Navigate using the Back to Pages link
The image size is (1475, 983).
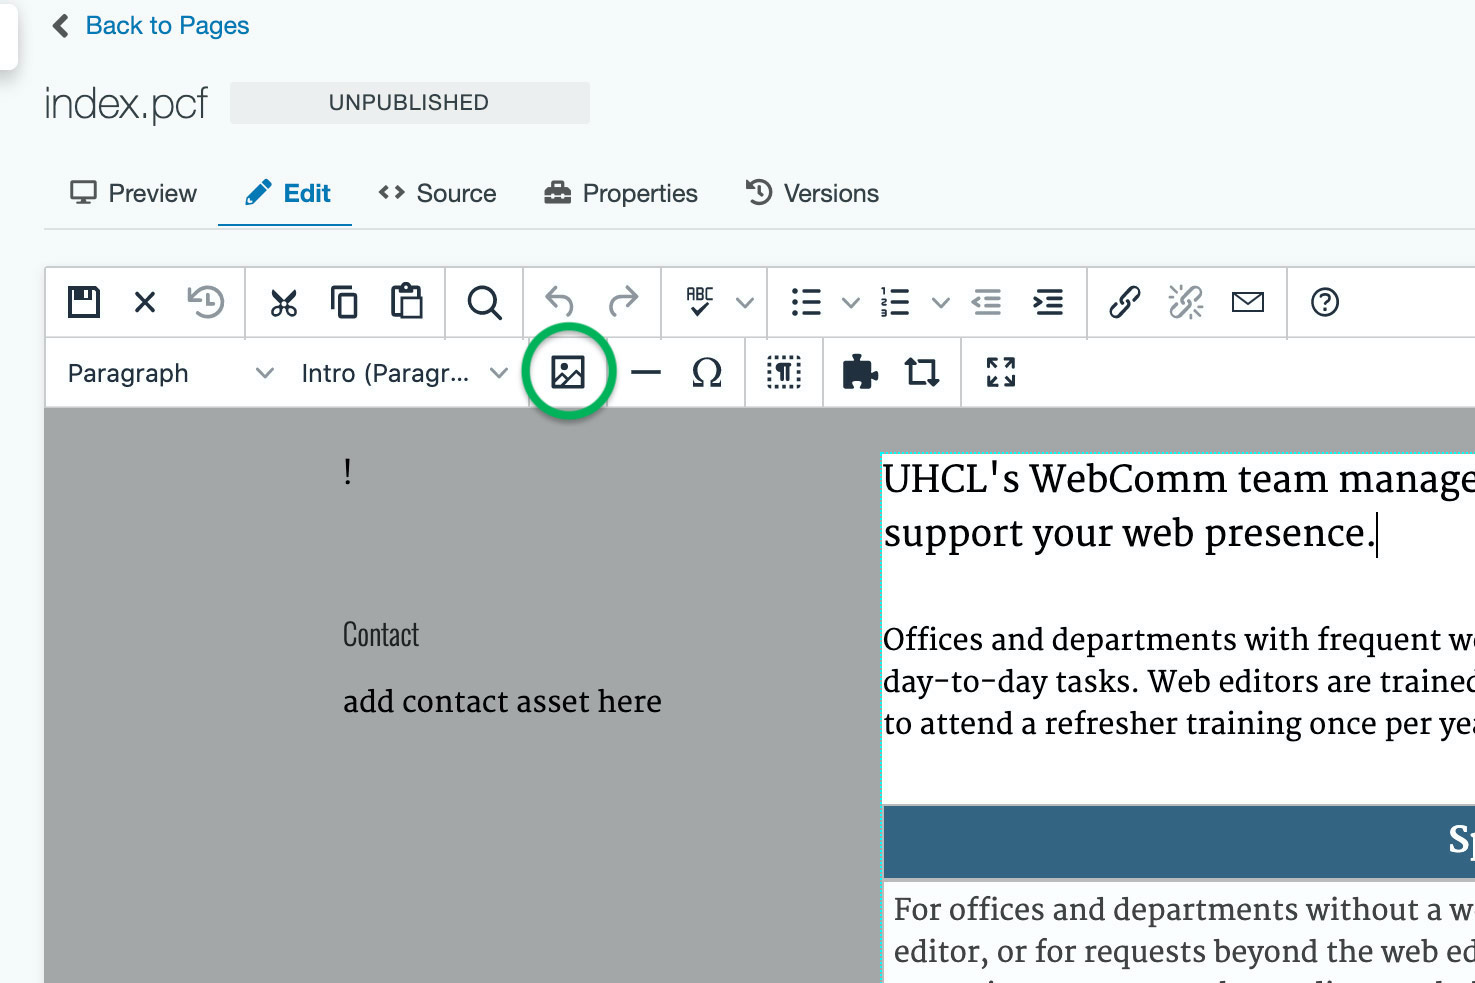[x=166, y=25]
